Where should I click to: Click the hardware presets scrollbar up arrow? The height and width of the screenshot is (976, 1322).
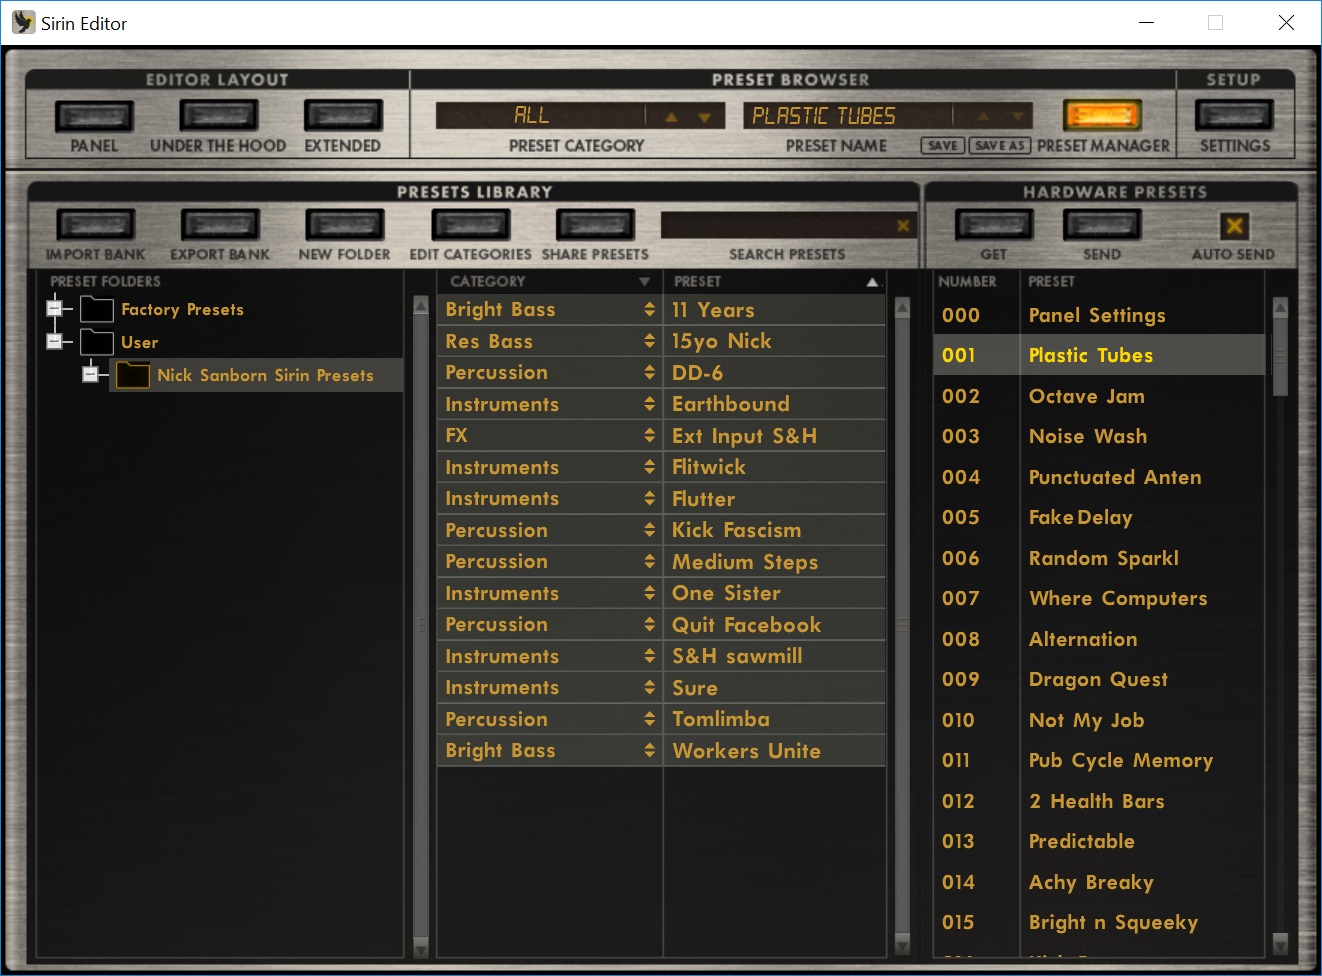[1280, 307]
